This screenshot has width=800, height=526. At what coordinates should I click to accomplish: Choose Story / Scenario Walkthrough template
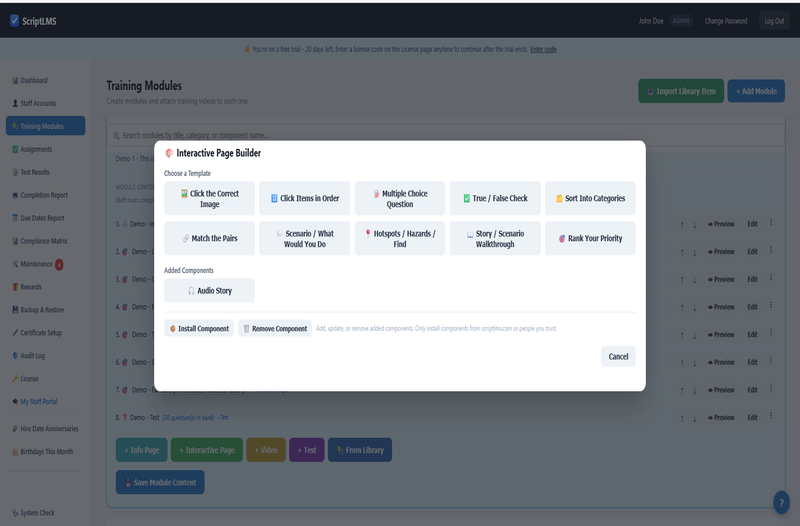pos(495,238)
